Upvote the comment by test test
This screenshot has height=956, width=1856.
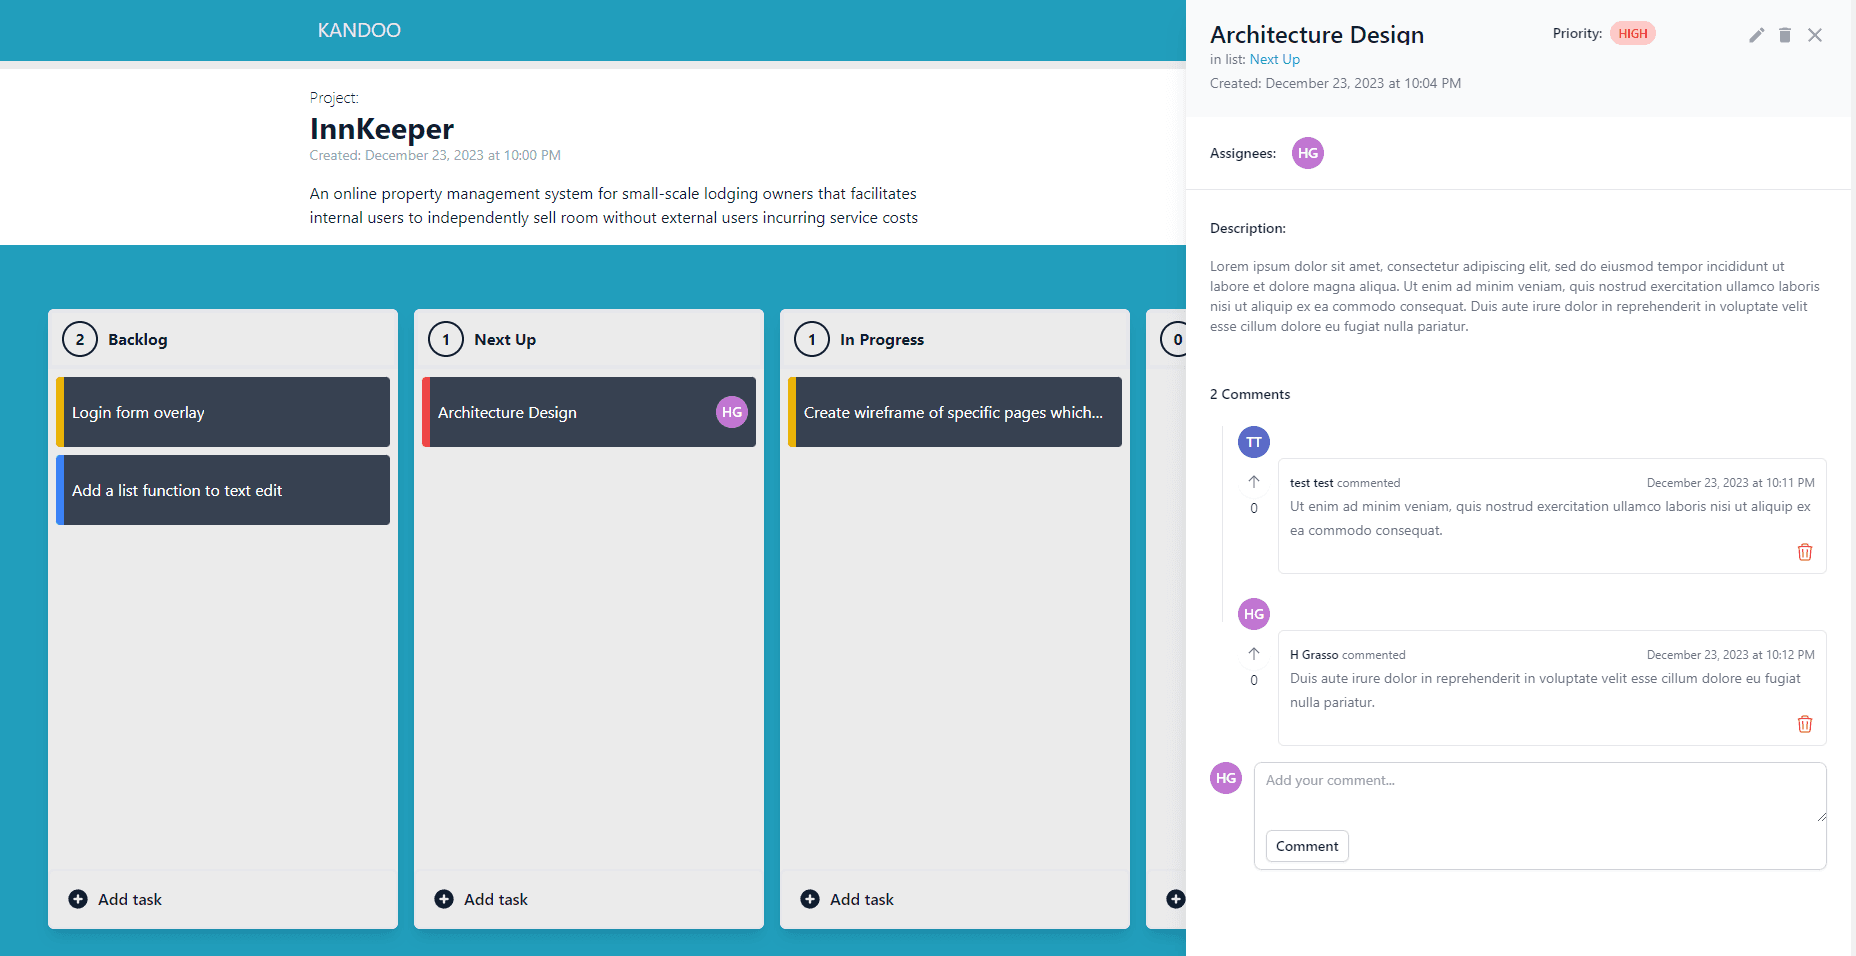(x=1254, y=482)
